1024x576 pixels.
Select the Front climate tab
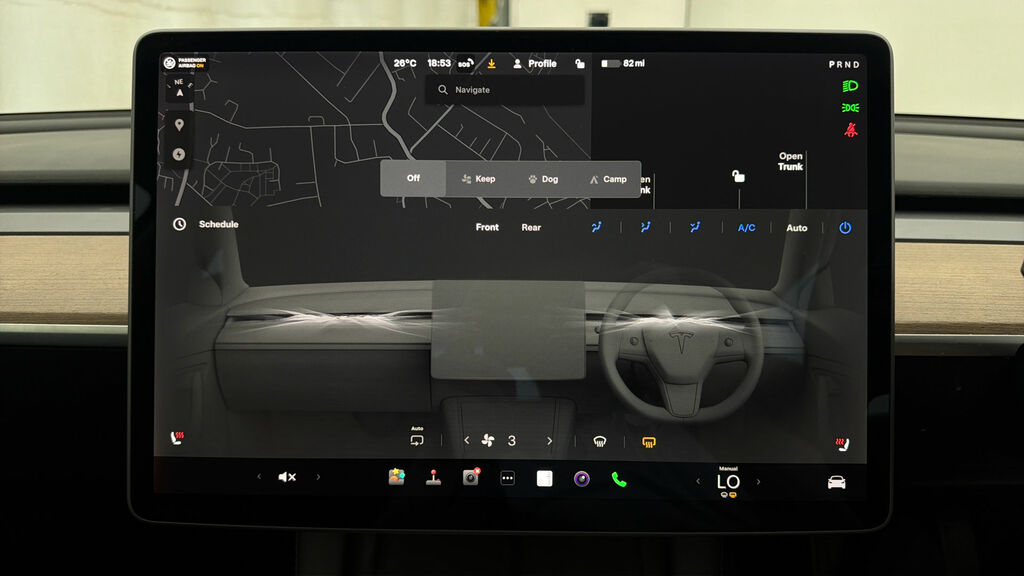(x=487, y=227)
